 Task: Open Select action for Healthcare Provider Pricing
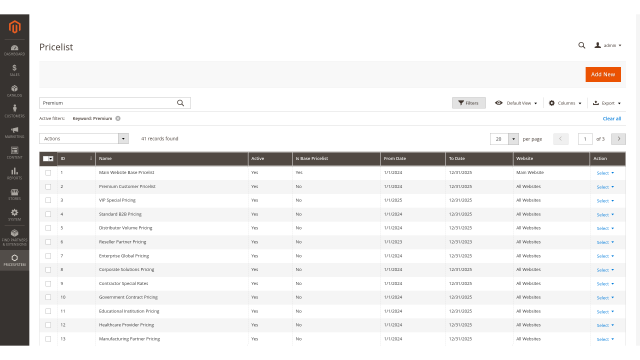[605, 325]
